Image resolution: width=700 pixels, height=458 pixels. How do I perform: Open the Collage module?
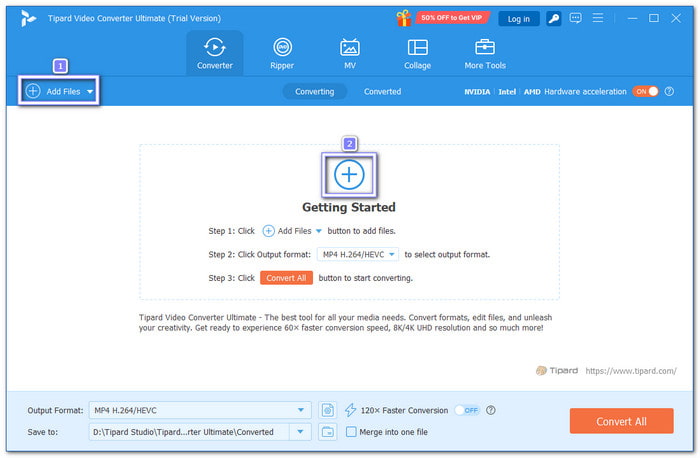[x=417, y=53]
